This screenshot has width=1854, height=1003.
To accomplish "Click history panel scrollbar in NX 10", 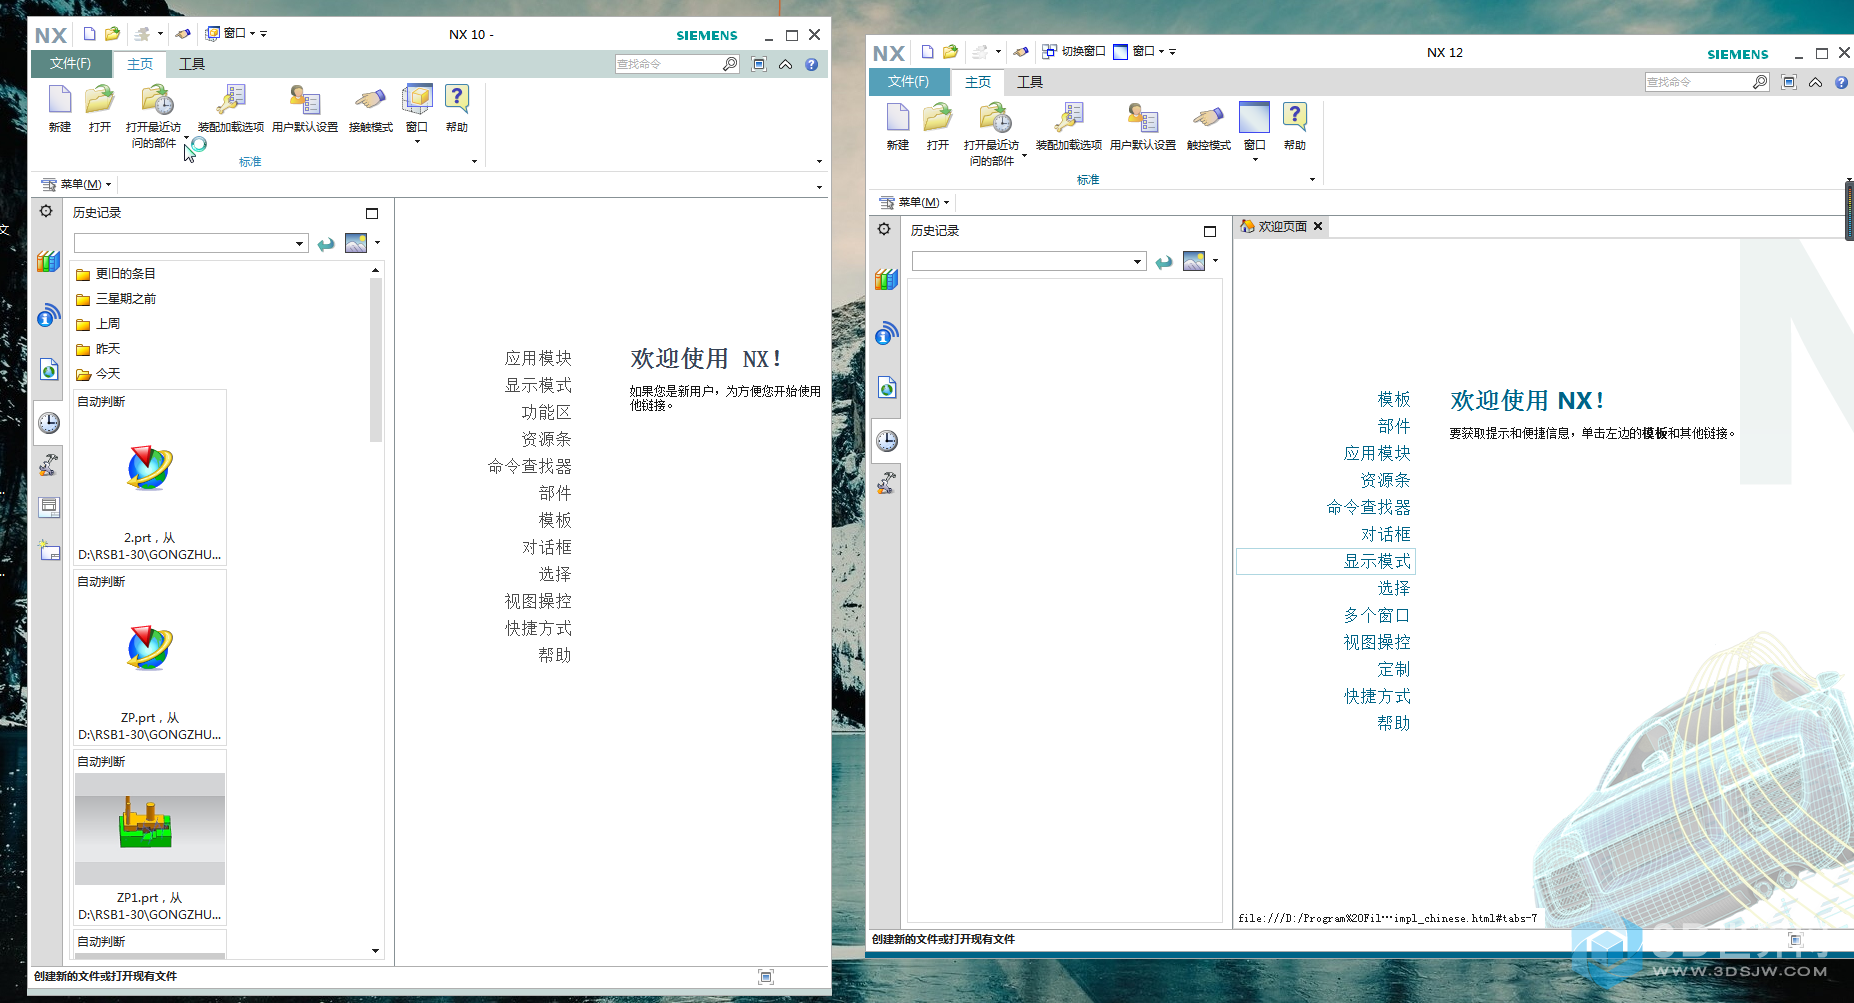I will [x=376, y=360].
